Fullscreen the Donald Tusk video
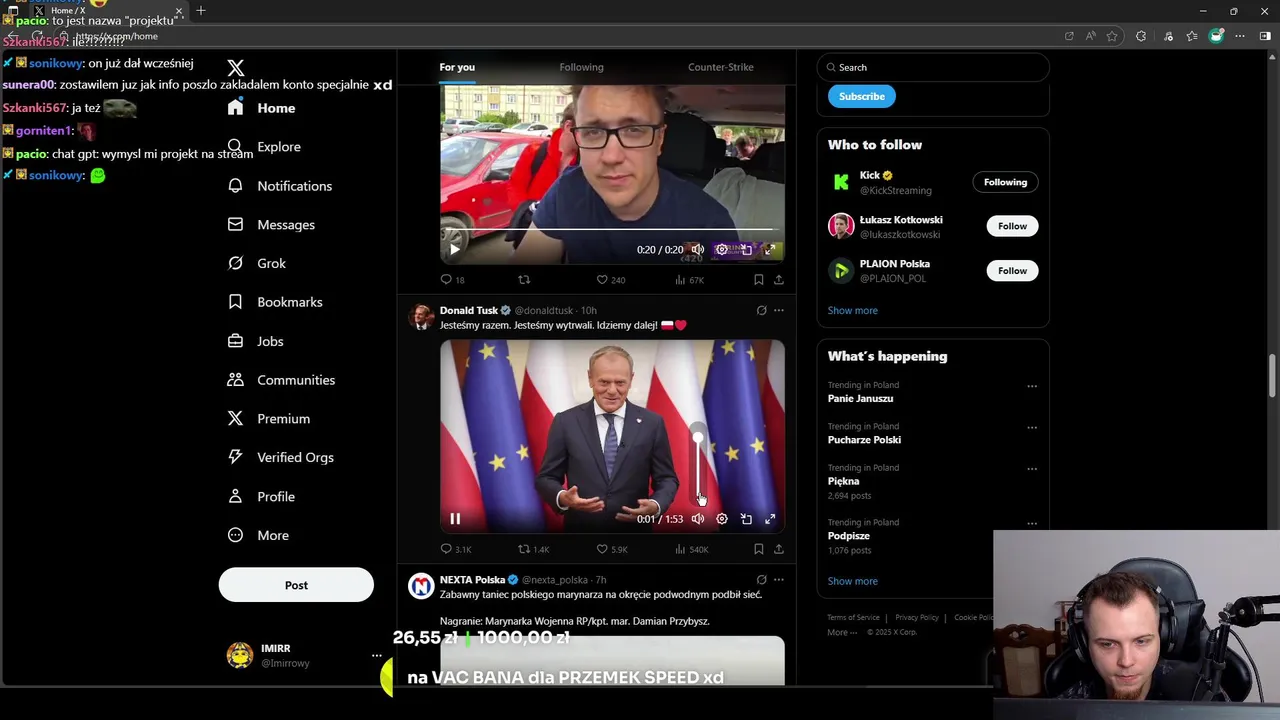Screen dimensions: 1280x720 click(770, 519)
